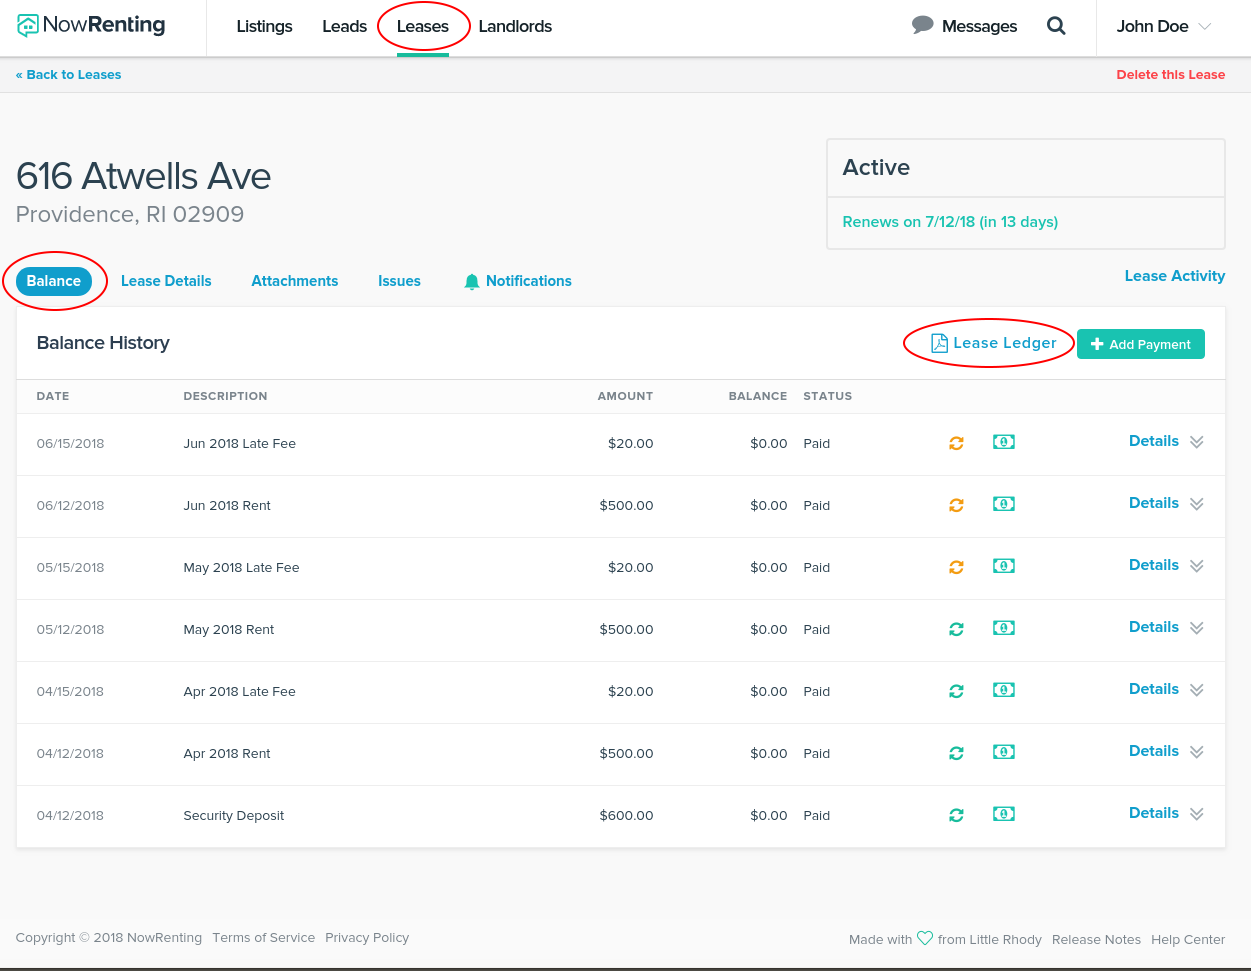The width and height of the screenshot is (1251, 971).
Task: Open Details for Jun 2018 Late Fee
Action: tap(1154, 441)
